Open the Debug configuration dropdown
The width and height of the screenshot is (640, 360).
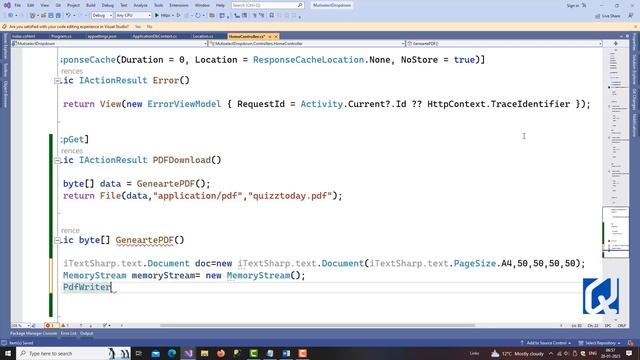click(102, 16)
